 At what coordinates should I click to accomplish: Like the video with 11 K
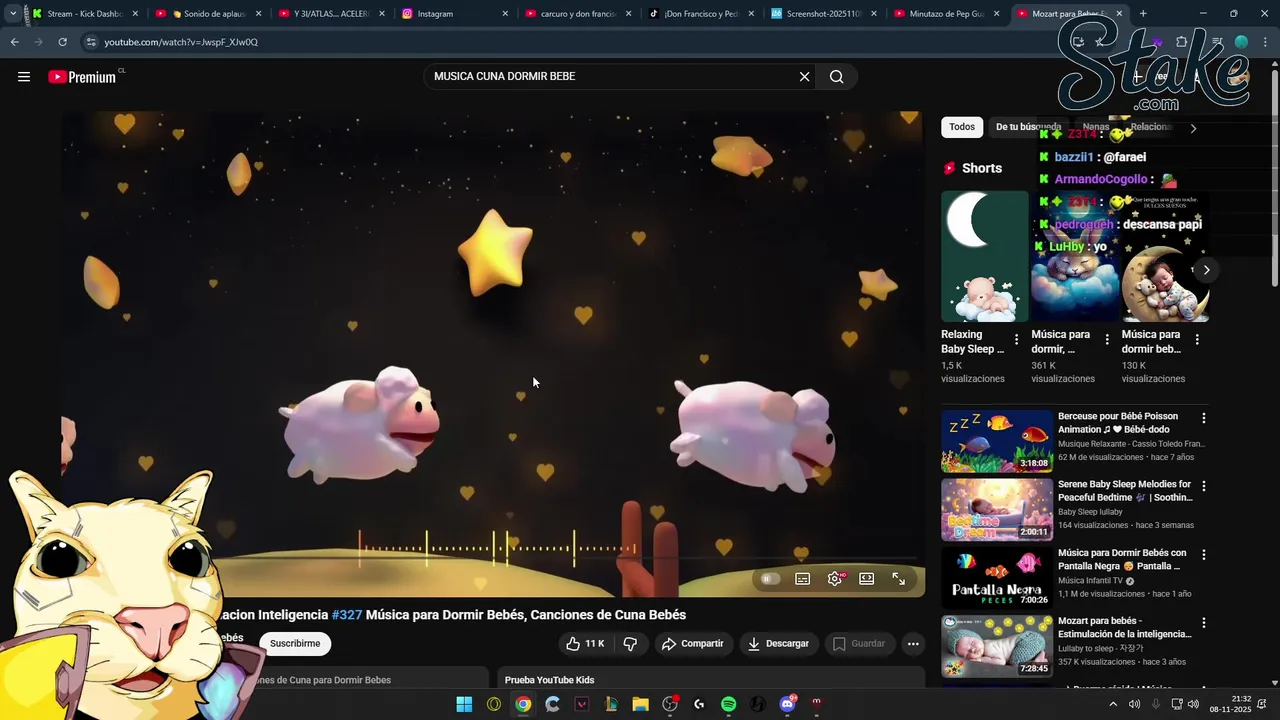(x=586, y=644)
